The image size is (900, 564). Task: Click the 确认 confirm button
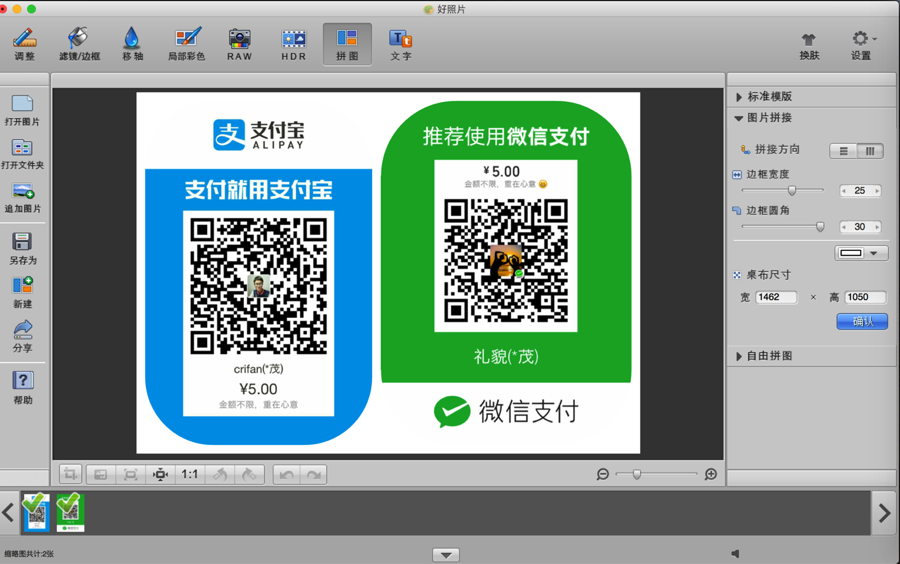(862, 321)
